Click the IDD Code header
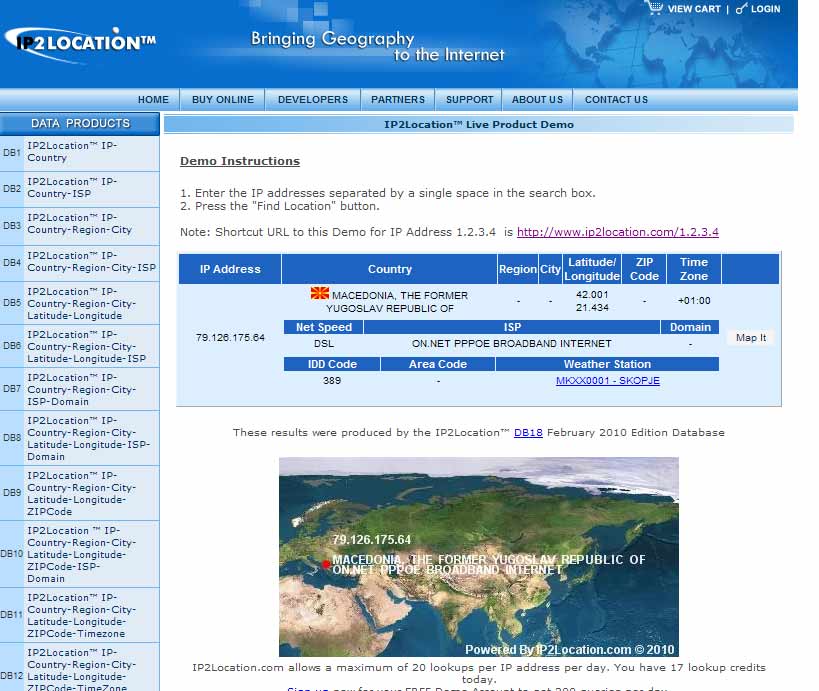 tap(332, 365)
